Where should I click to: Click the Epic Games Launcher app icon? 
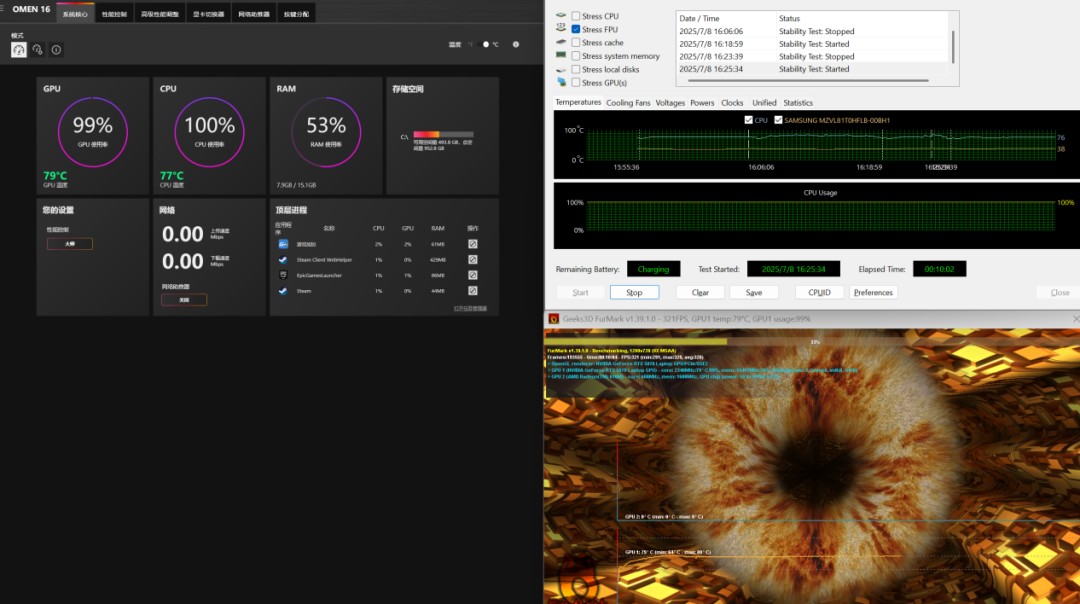coord(284,275)
